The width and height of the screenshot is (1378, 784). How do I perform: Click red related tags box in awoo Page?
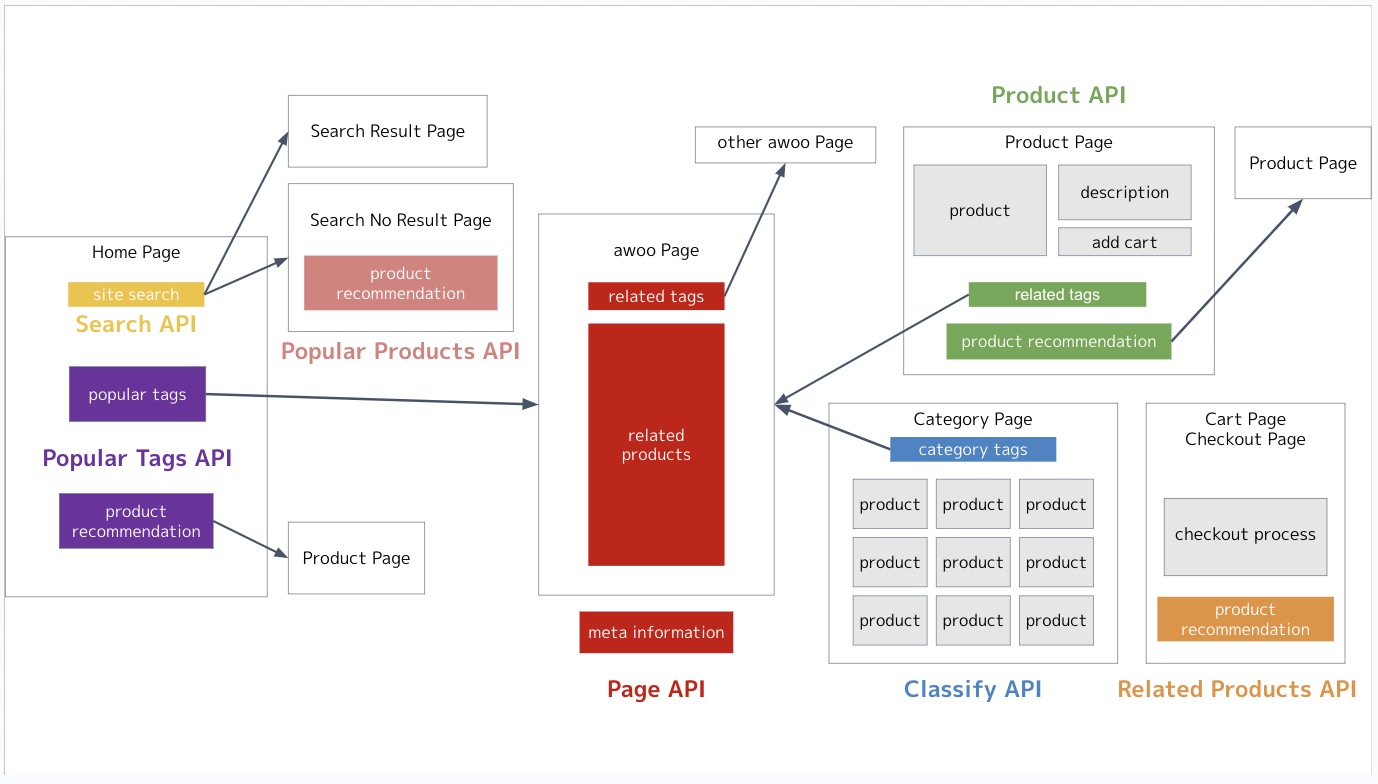click(x=656, y=296)
